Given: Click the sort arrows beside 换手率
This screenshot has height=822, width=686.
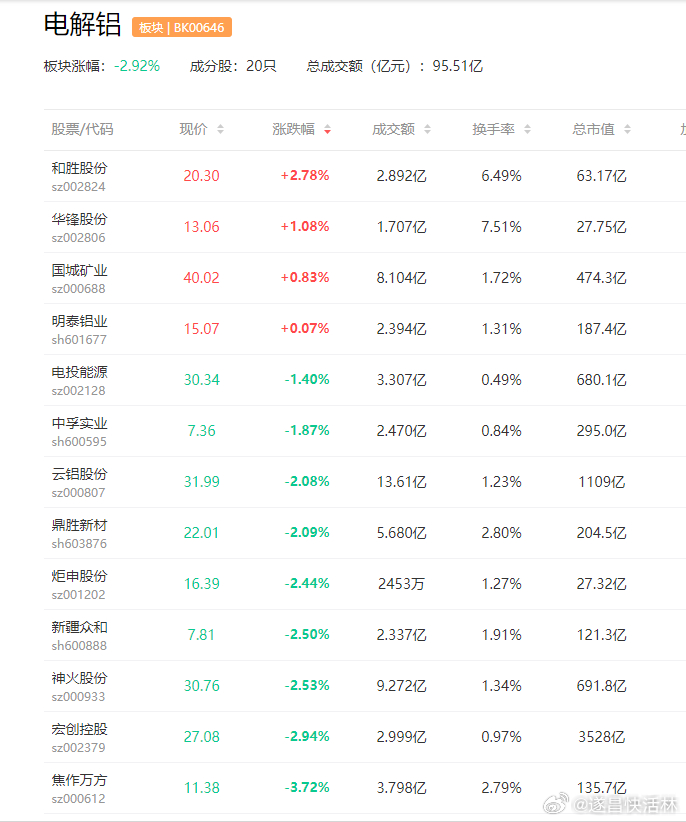Looking at the screenshot, I should pyautogui.click(x=529, y=129).
